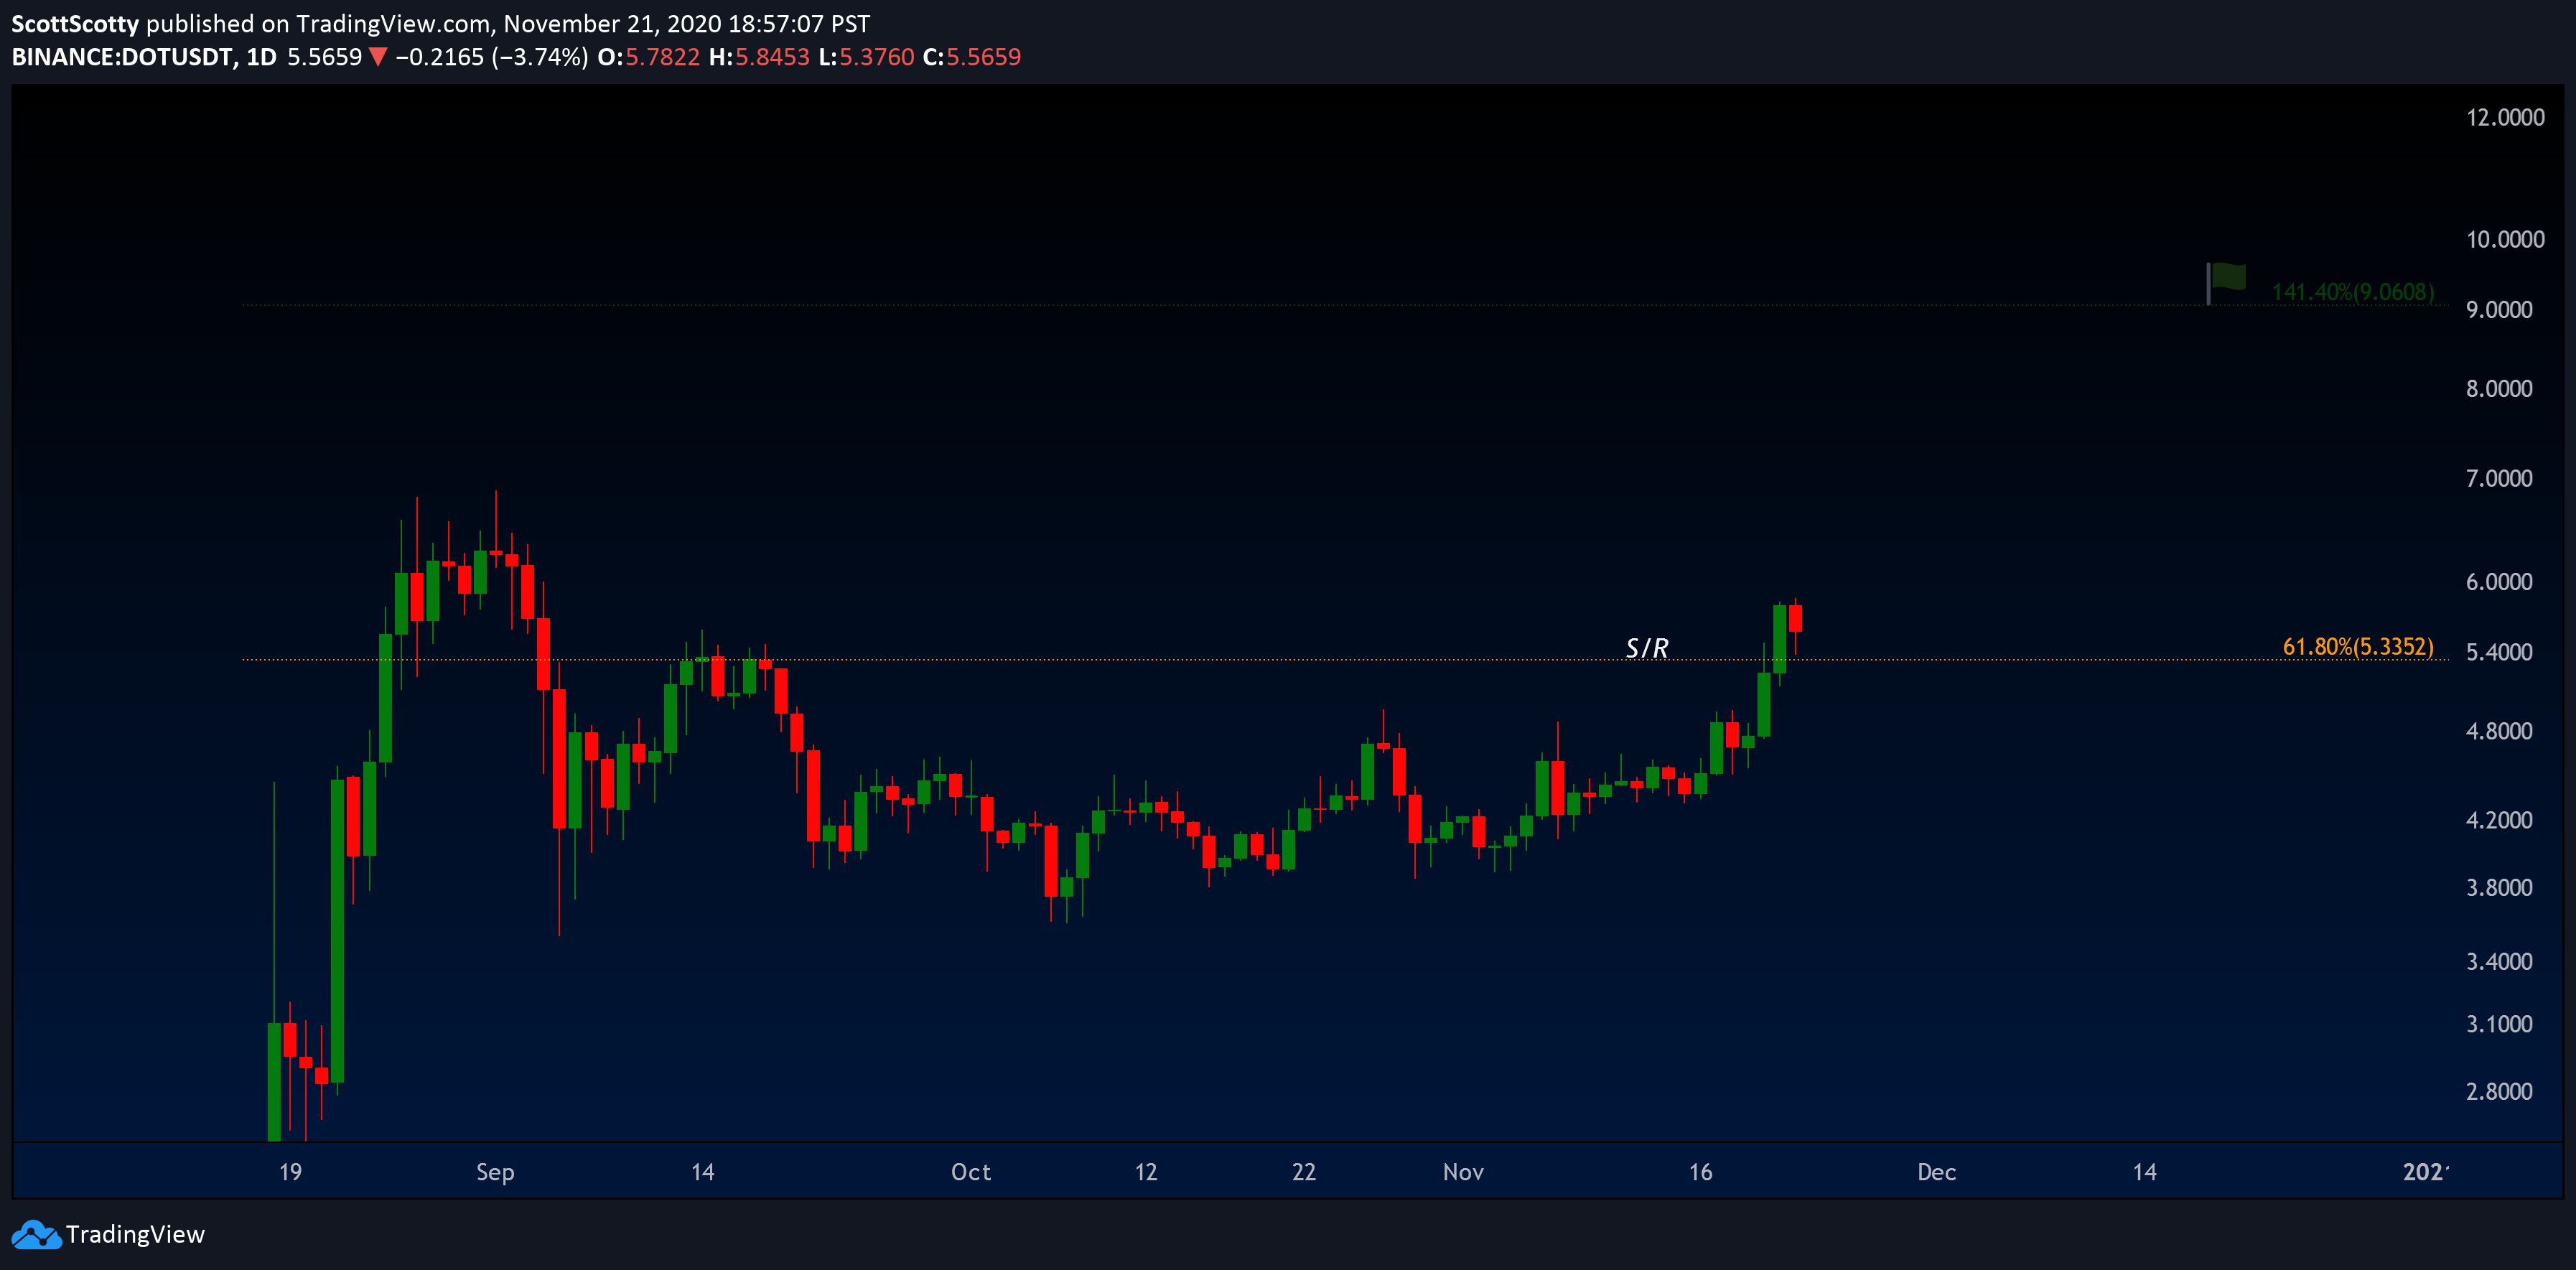Click the Nov label on time axis

pyautogui.click(x=1463, y=1173)
